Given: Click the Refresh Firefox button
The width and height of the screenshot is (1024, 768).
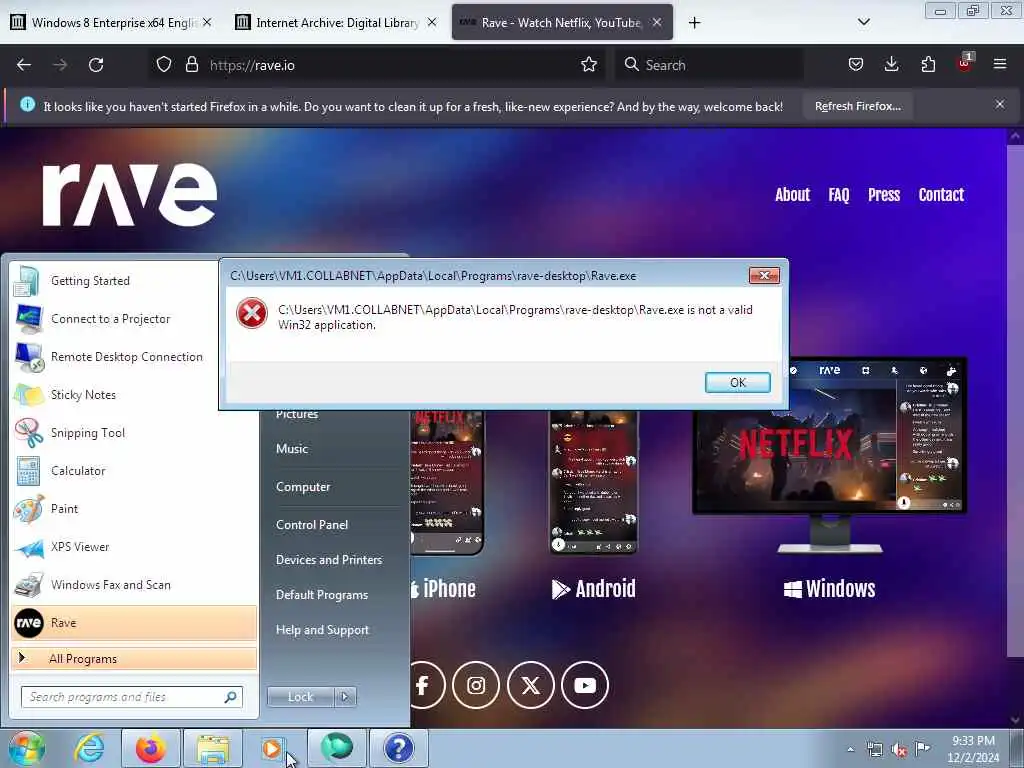Looking at the screenshot, I should (x=858, y=106).
